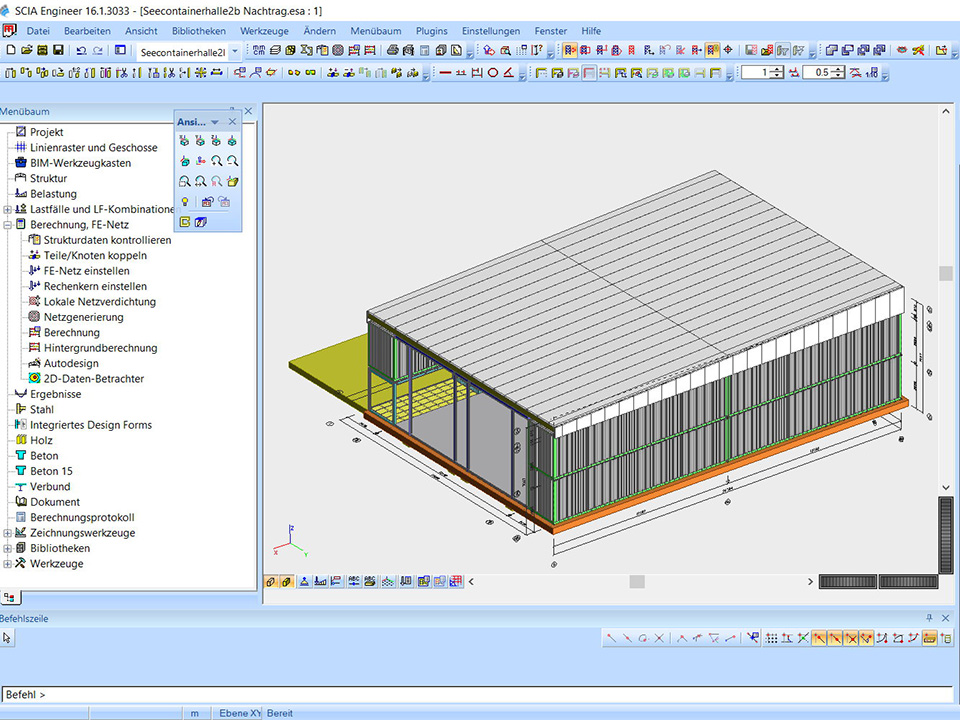Click the Undo arrow icon
The image size is (960, 720).
click(x=81, y=50)
